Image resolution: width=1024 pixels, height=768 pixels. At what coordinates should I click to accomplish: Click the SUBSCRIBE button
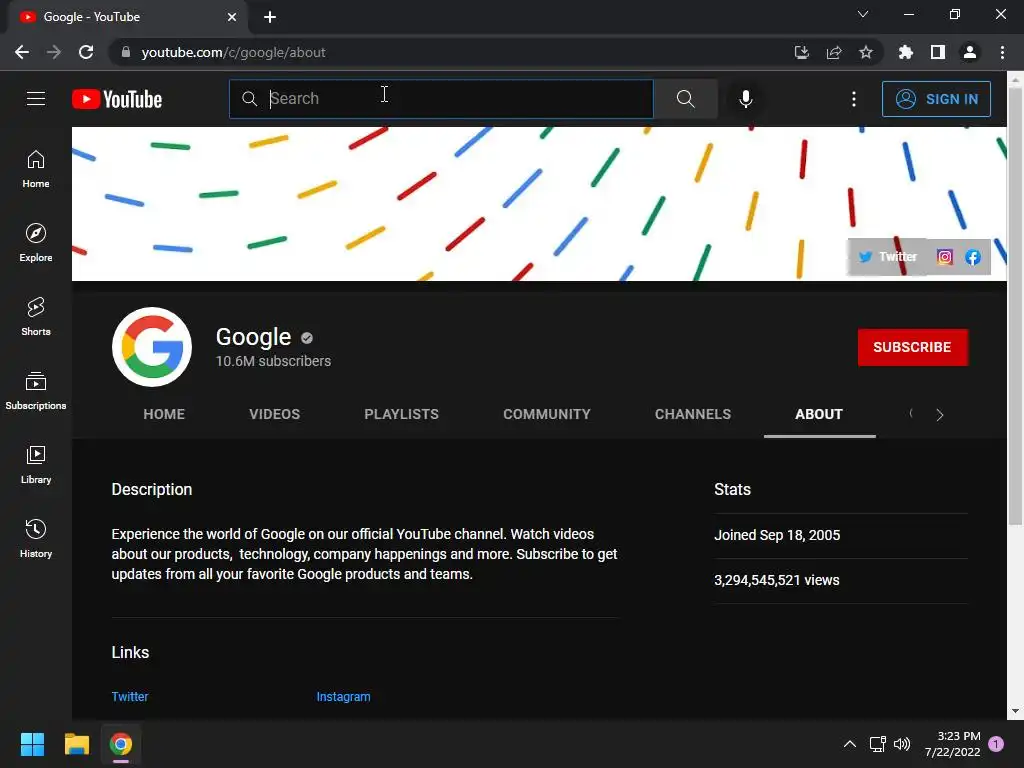tap(912, 347)
